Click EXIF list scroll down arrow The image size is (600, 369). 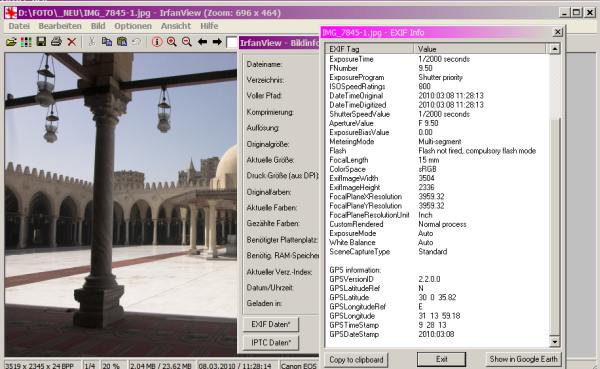(x=554, y=341)
